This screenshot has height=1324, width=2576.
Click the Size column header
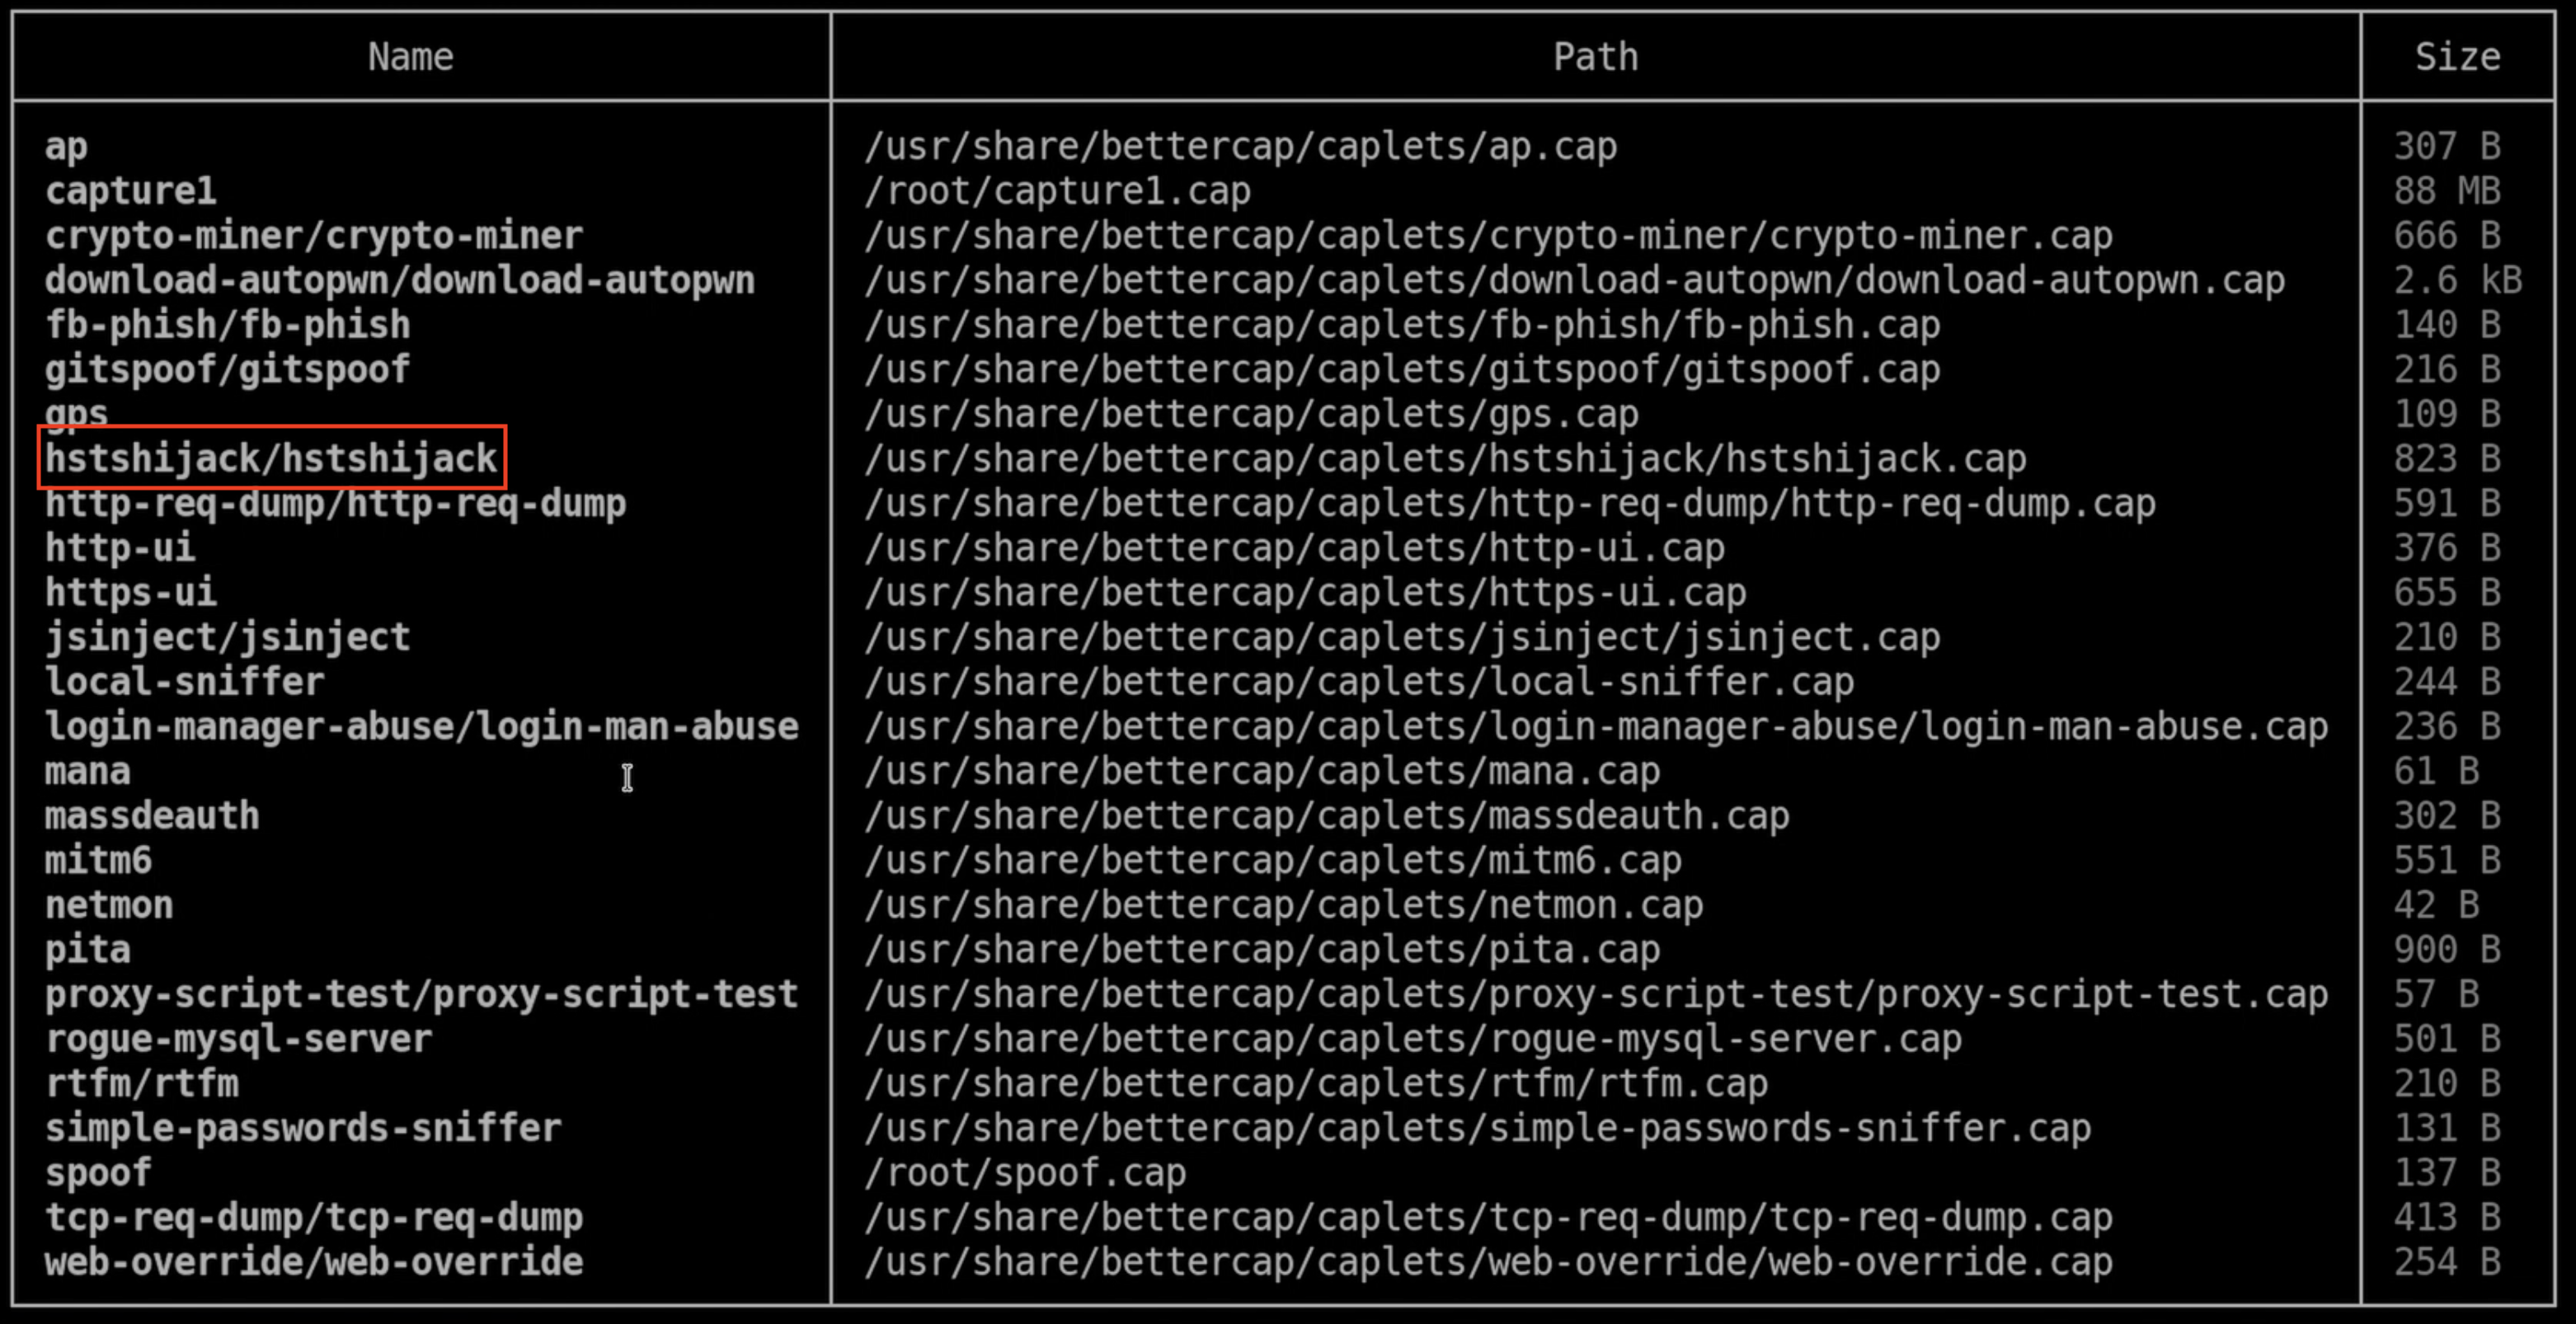click(2457, 57)
